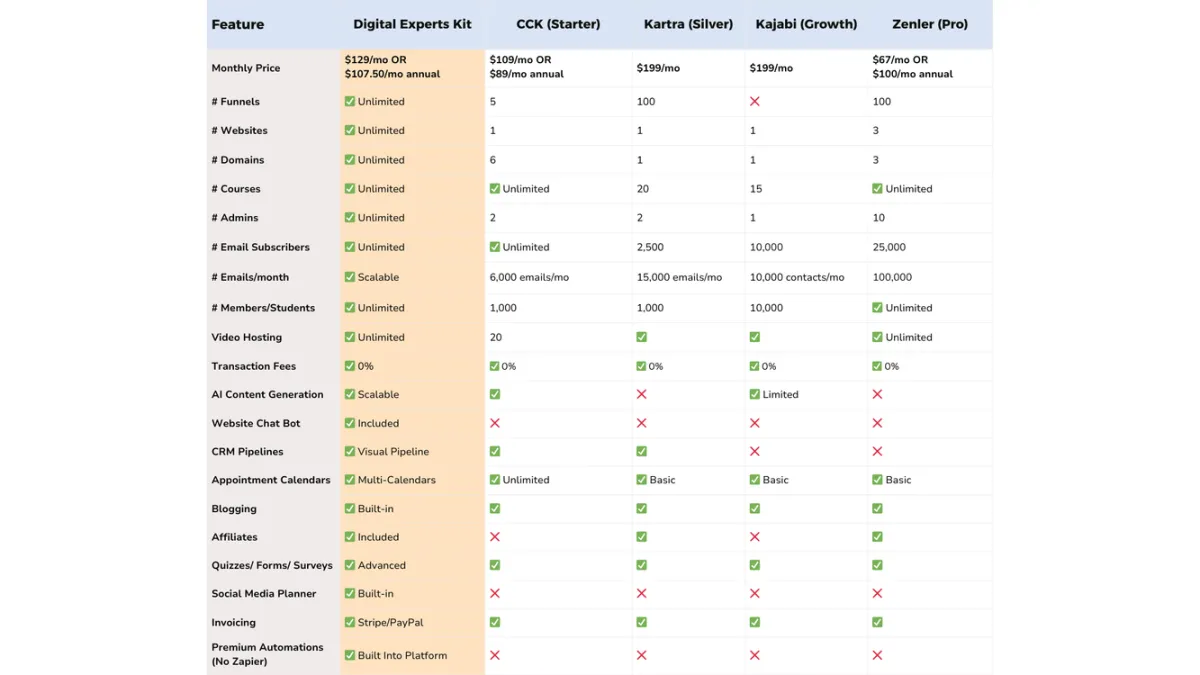Click Zenler's green checkmark for Invoicing
1200x675 pixels.
coord(877,622)
